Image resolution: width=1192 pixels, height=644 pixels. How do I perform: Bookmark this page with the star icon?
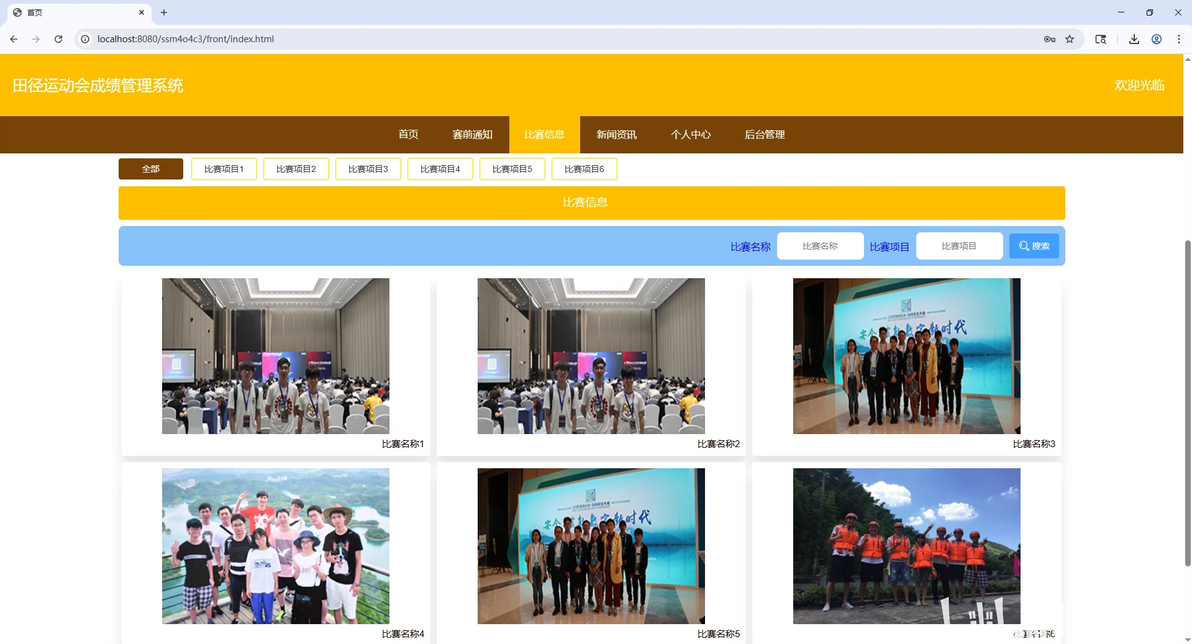[1070, 39]
